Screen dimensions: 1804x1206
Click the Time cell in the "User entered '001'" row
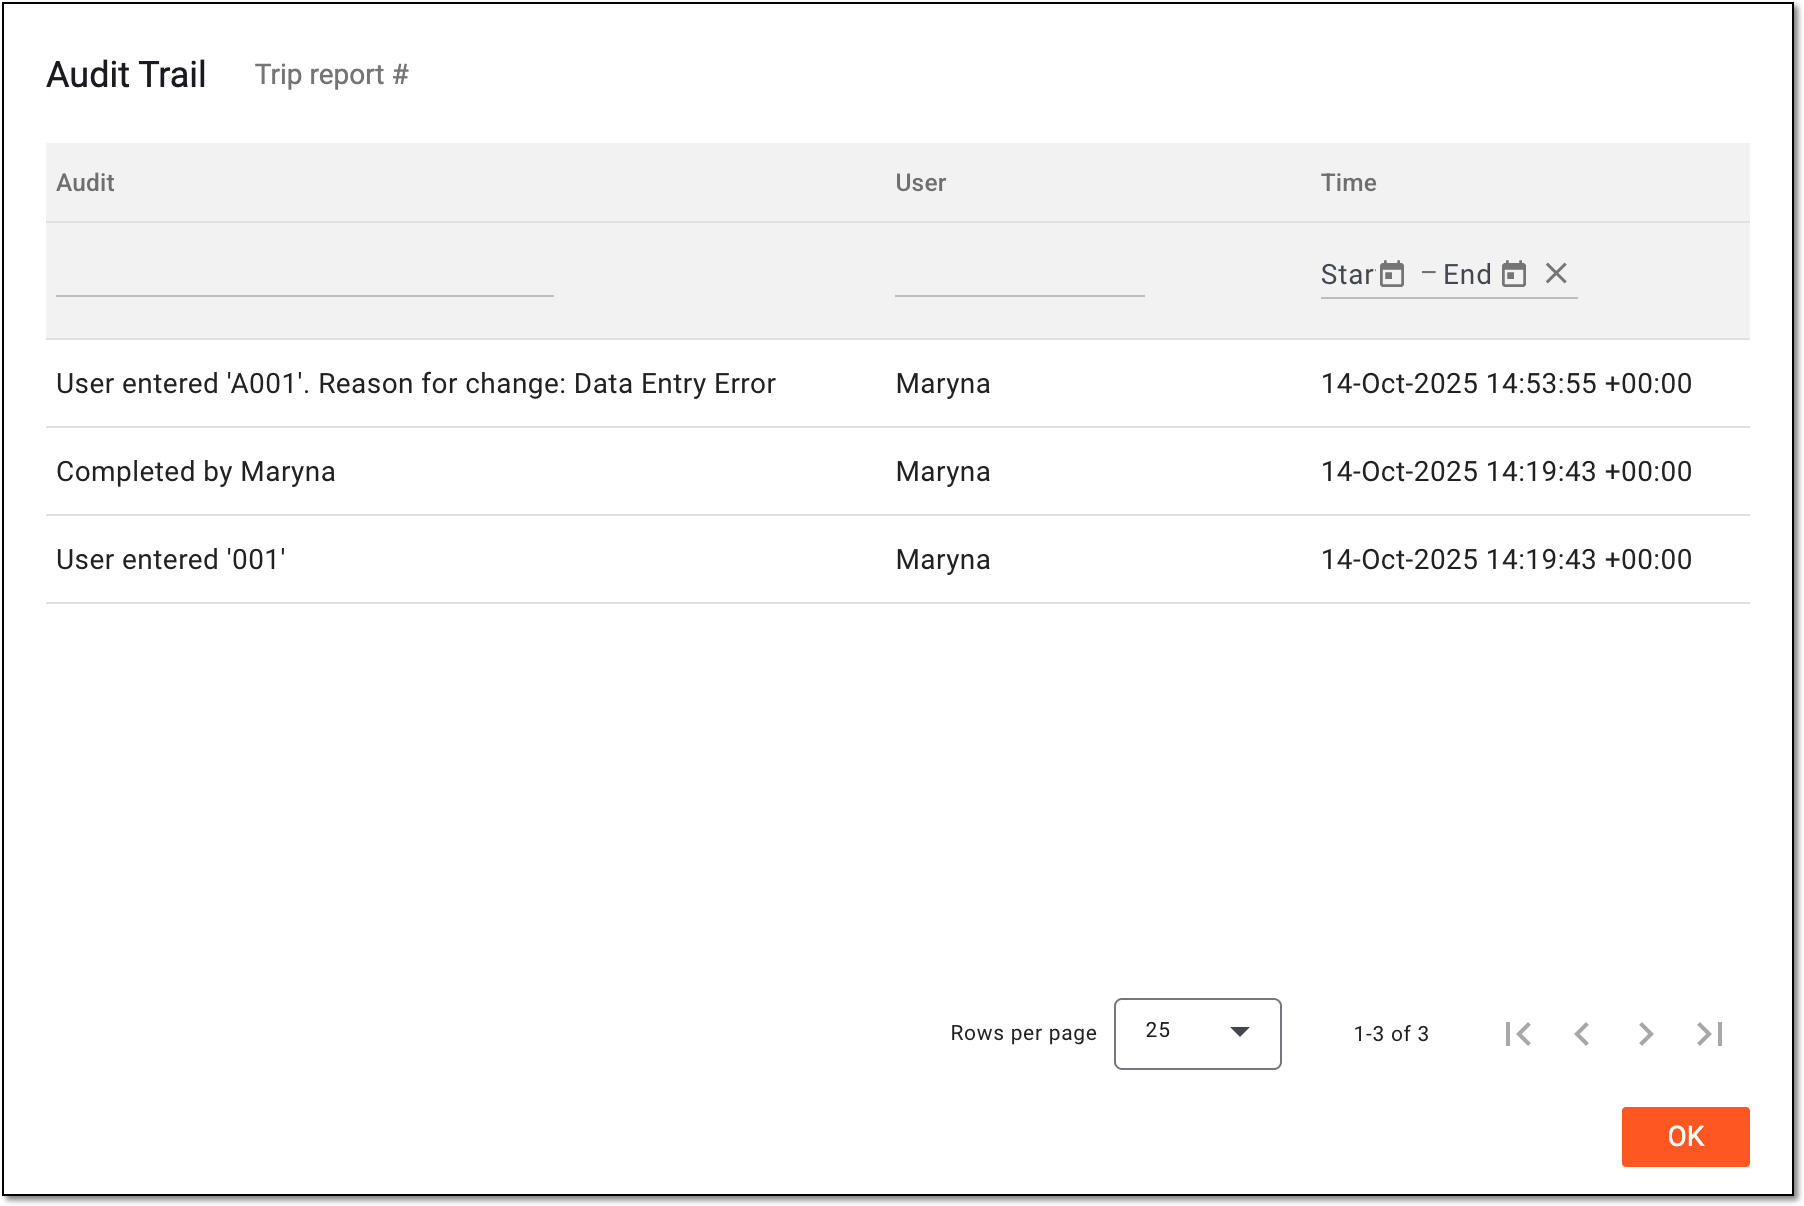point(1506,559)
